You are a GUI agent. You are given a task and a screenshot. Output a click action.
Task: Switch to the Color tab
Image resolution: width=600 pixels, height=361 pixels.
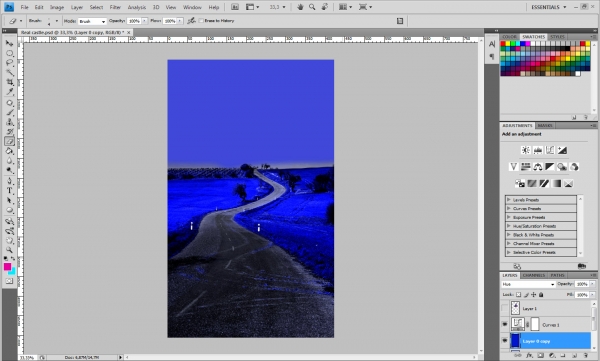click(509, 37)
